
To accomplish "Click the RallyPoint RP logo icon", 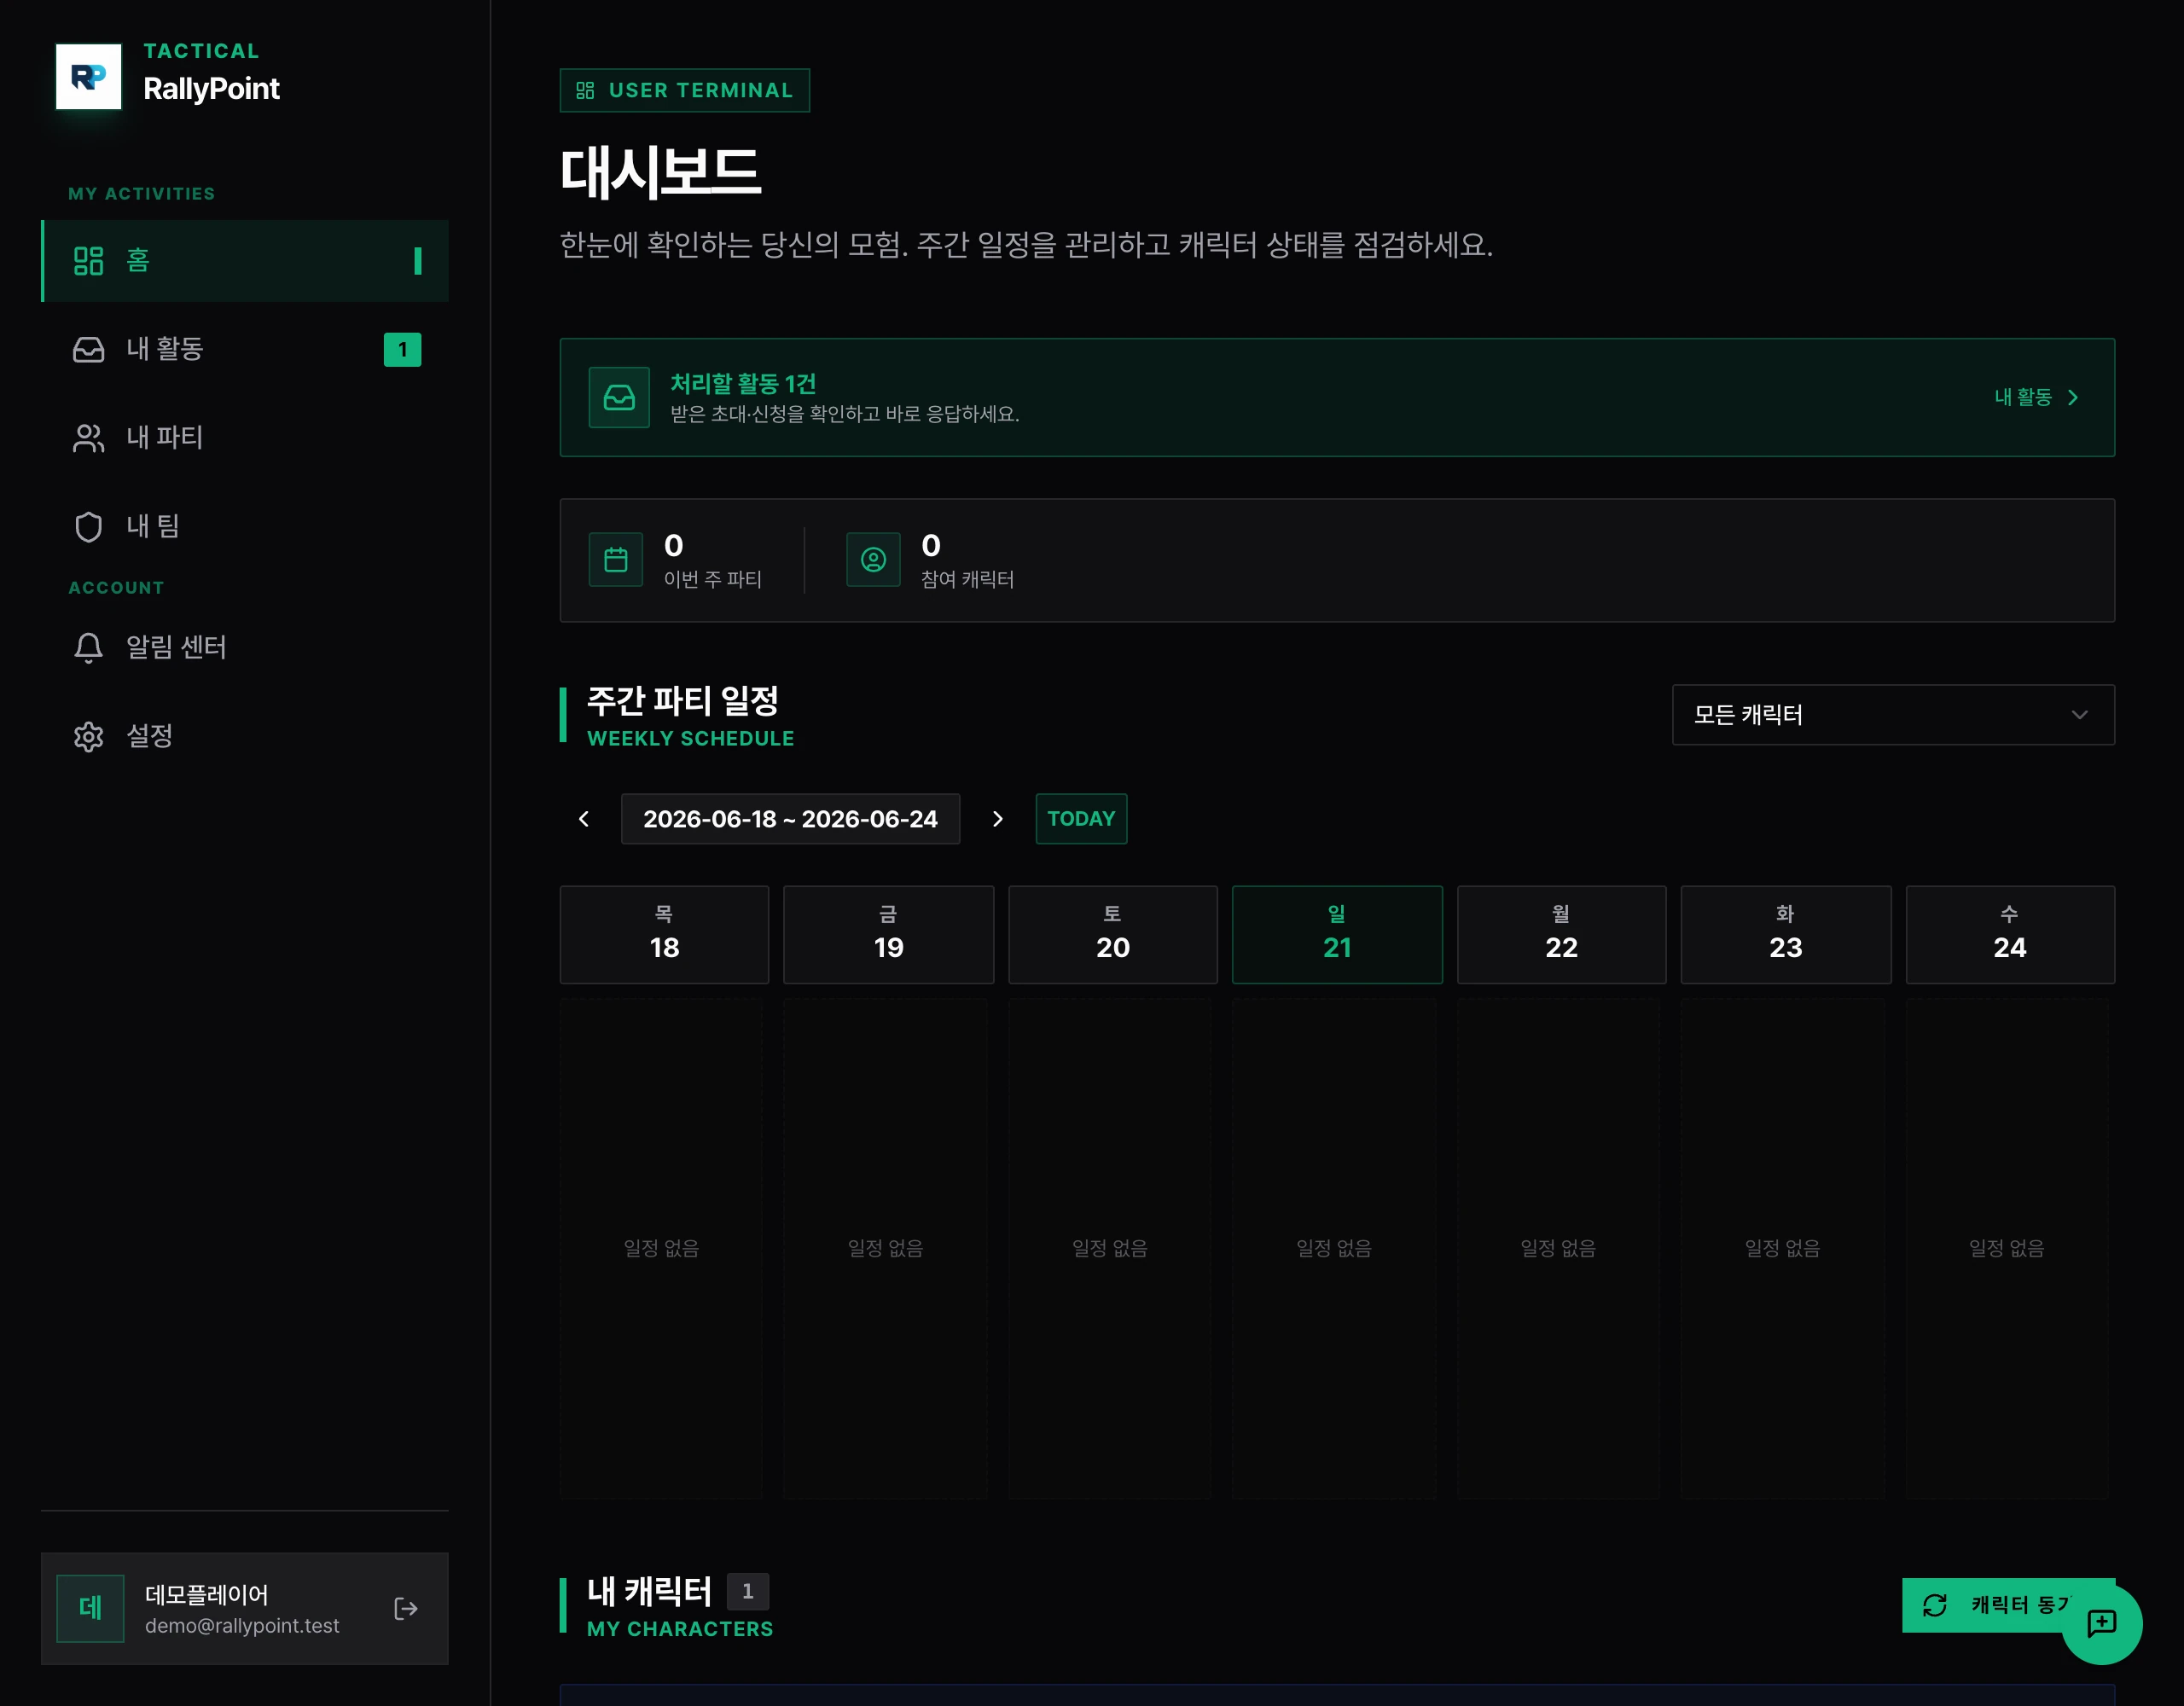I will pyautogui.click(x=88, y=76).
